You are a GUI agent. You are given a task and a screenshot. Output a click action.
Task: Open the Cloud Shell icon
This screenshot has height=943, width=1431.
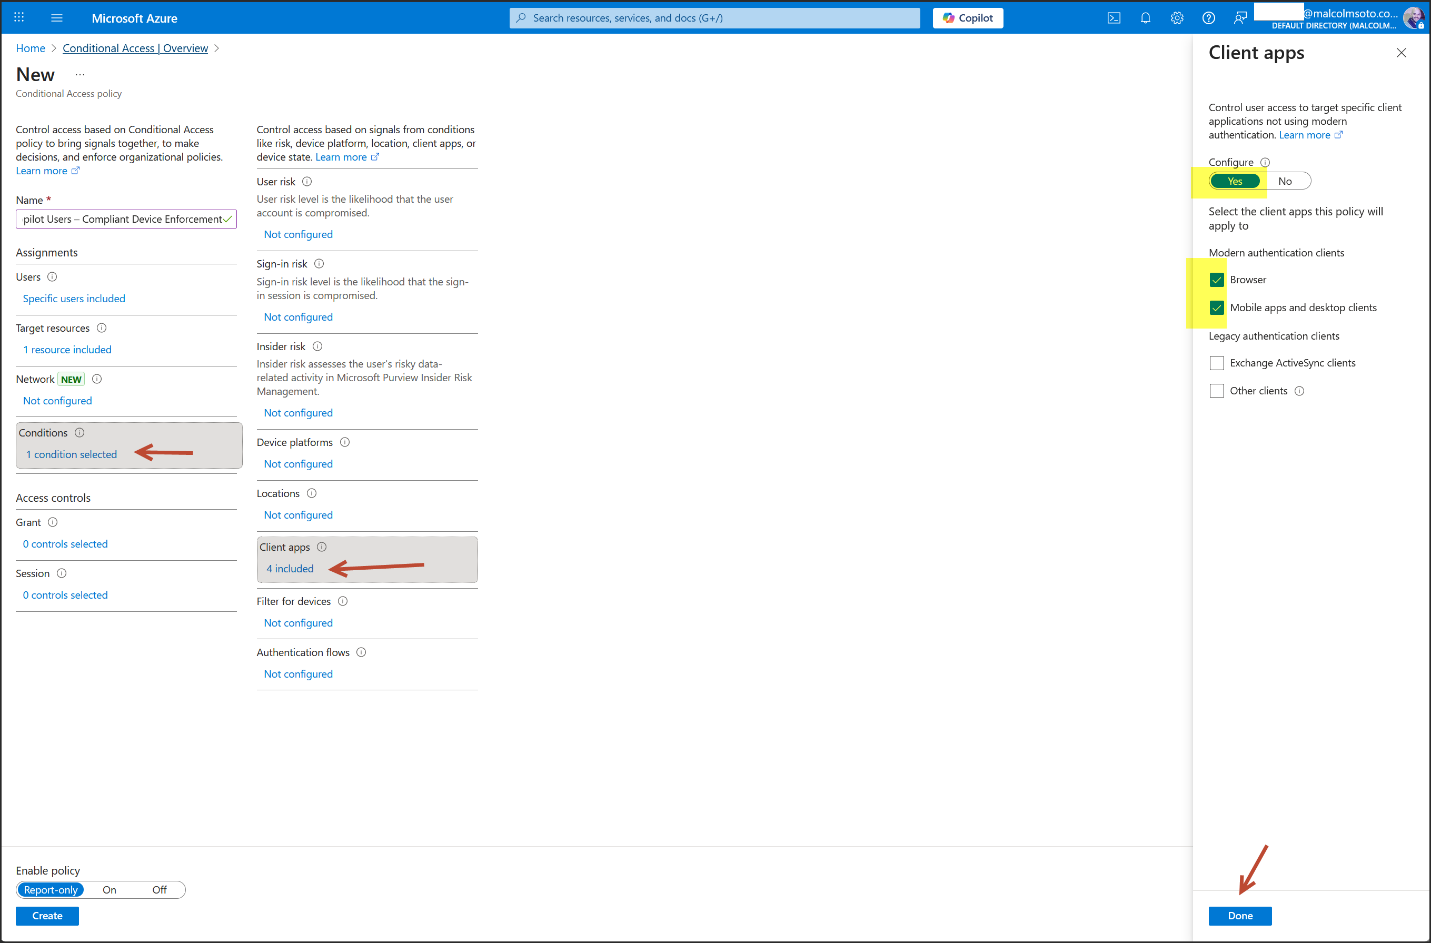1114,18
